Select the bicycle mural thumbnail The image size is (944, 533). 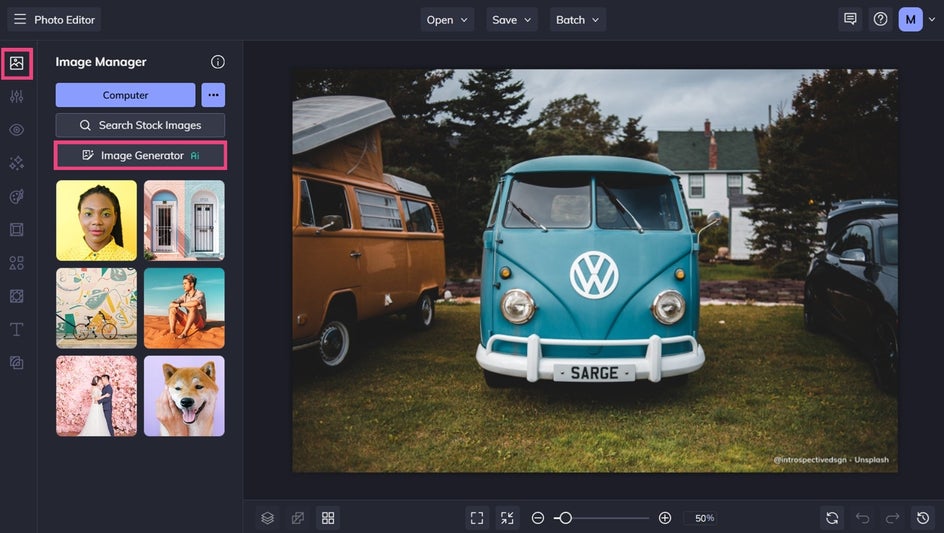click(96, 308)
